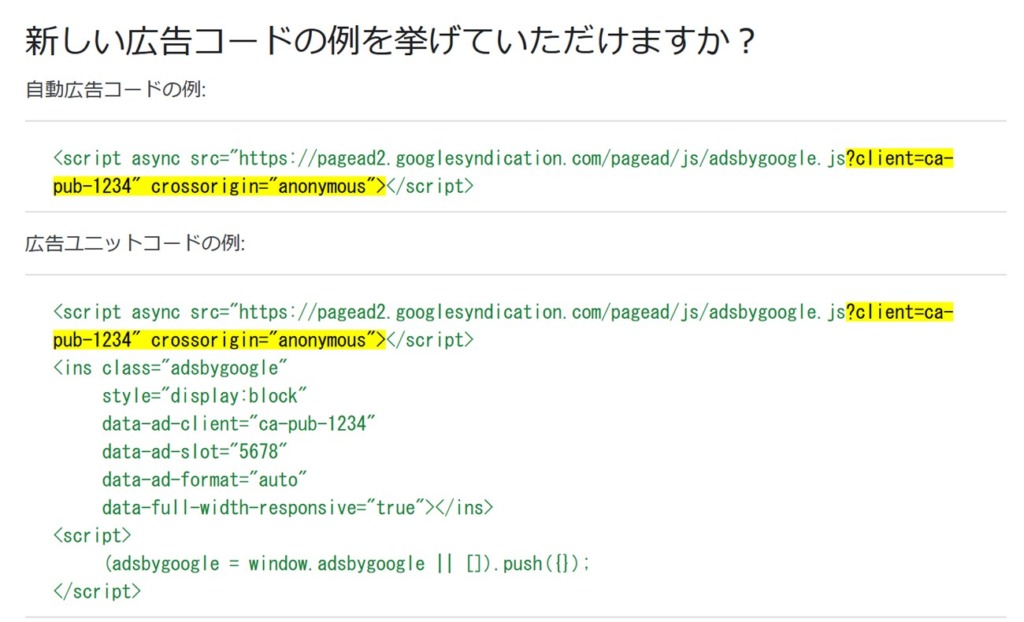
Task: Click the line data-full-width-responsive="true"
Action: tap(298, 508)
